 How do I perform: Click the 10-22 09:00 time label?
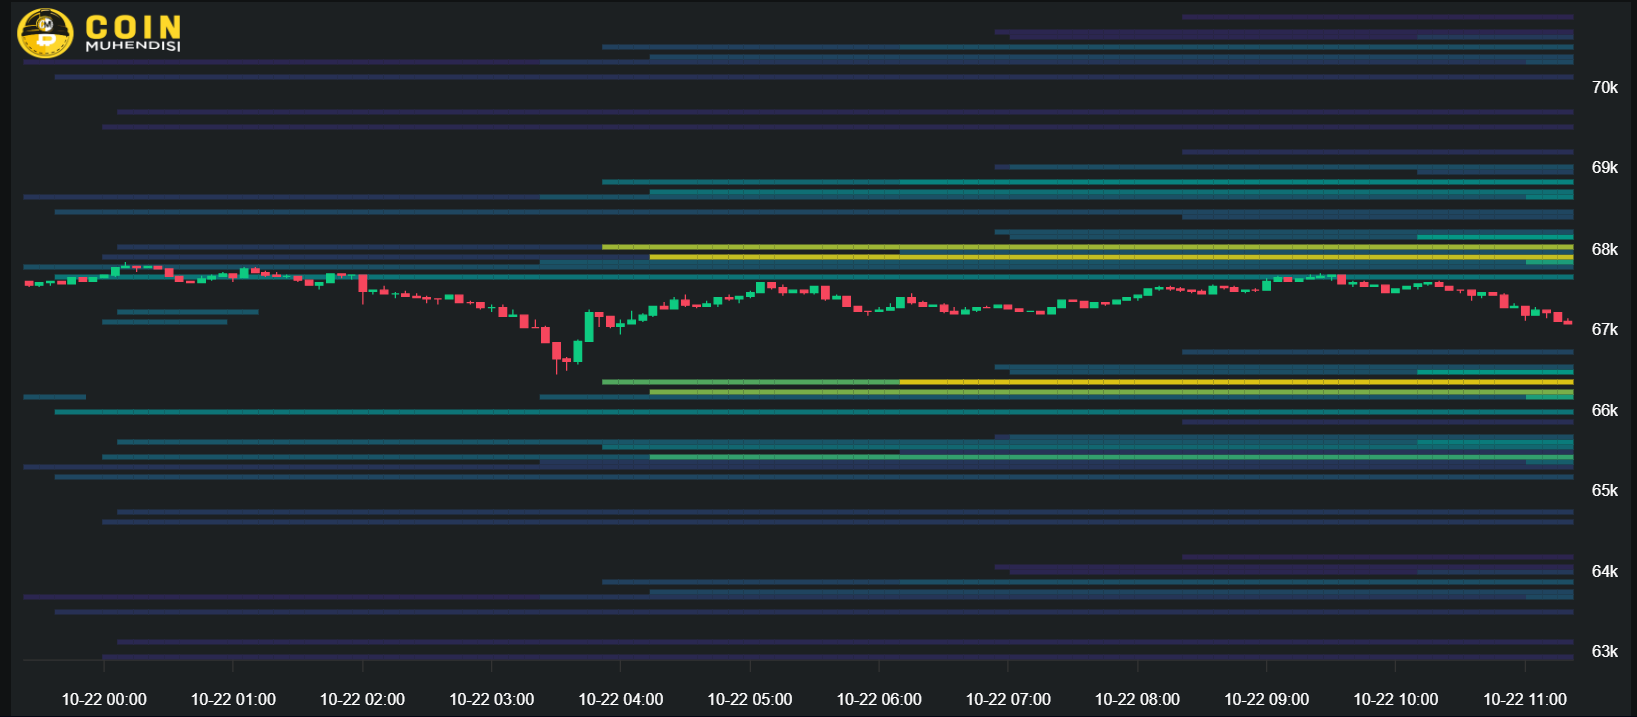pyautogui.click(x=1266, y=699)
